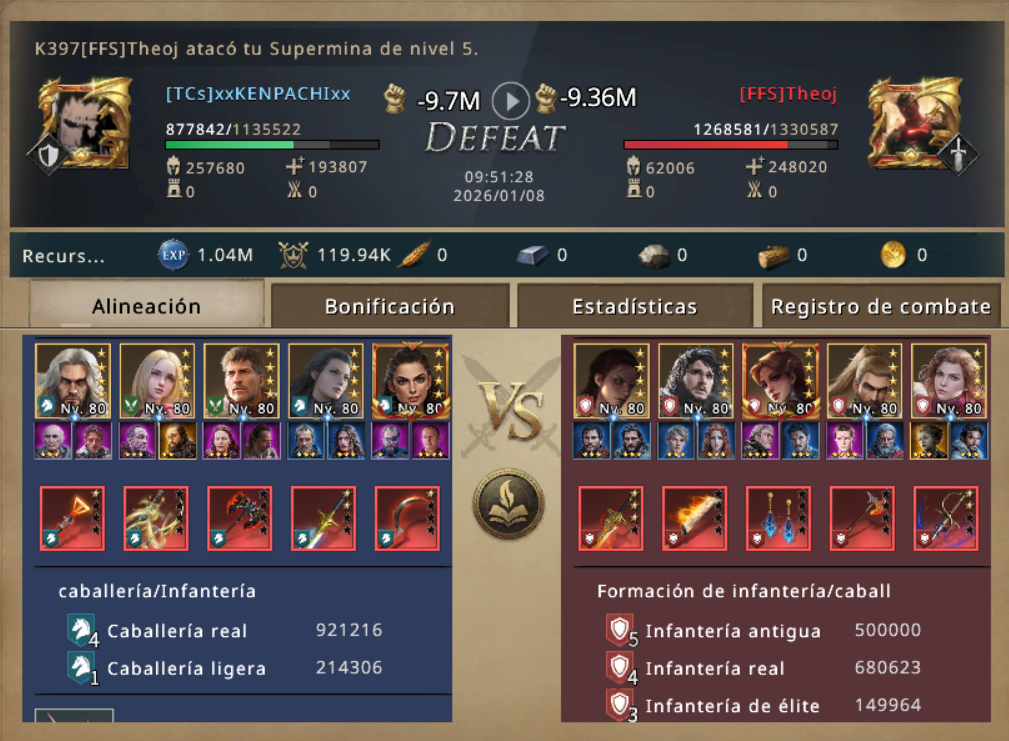The image size is (1009, 741).
Task: Play the battle replay button
Action: pos(510,101)
